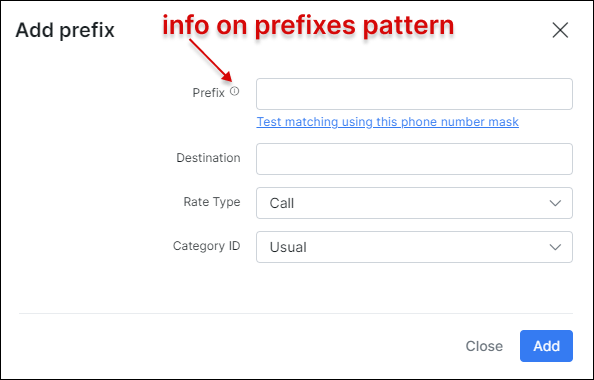Click the chevron arrow in Rate Type field
Screen dimensions: 594x380
[555, 203]
